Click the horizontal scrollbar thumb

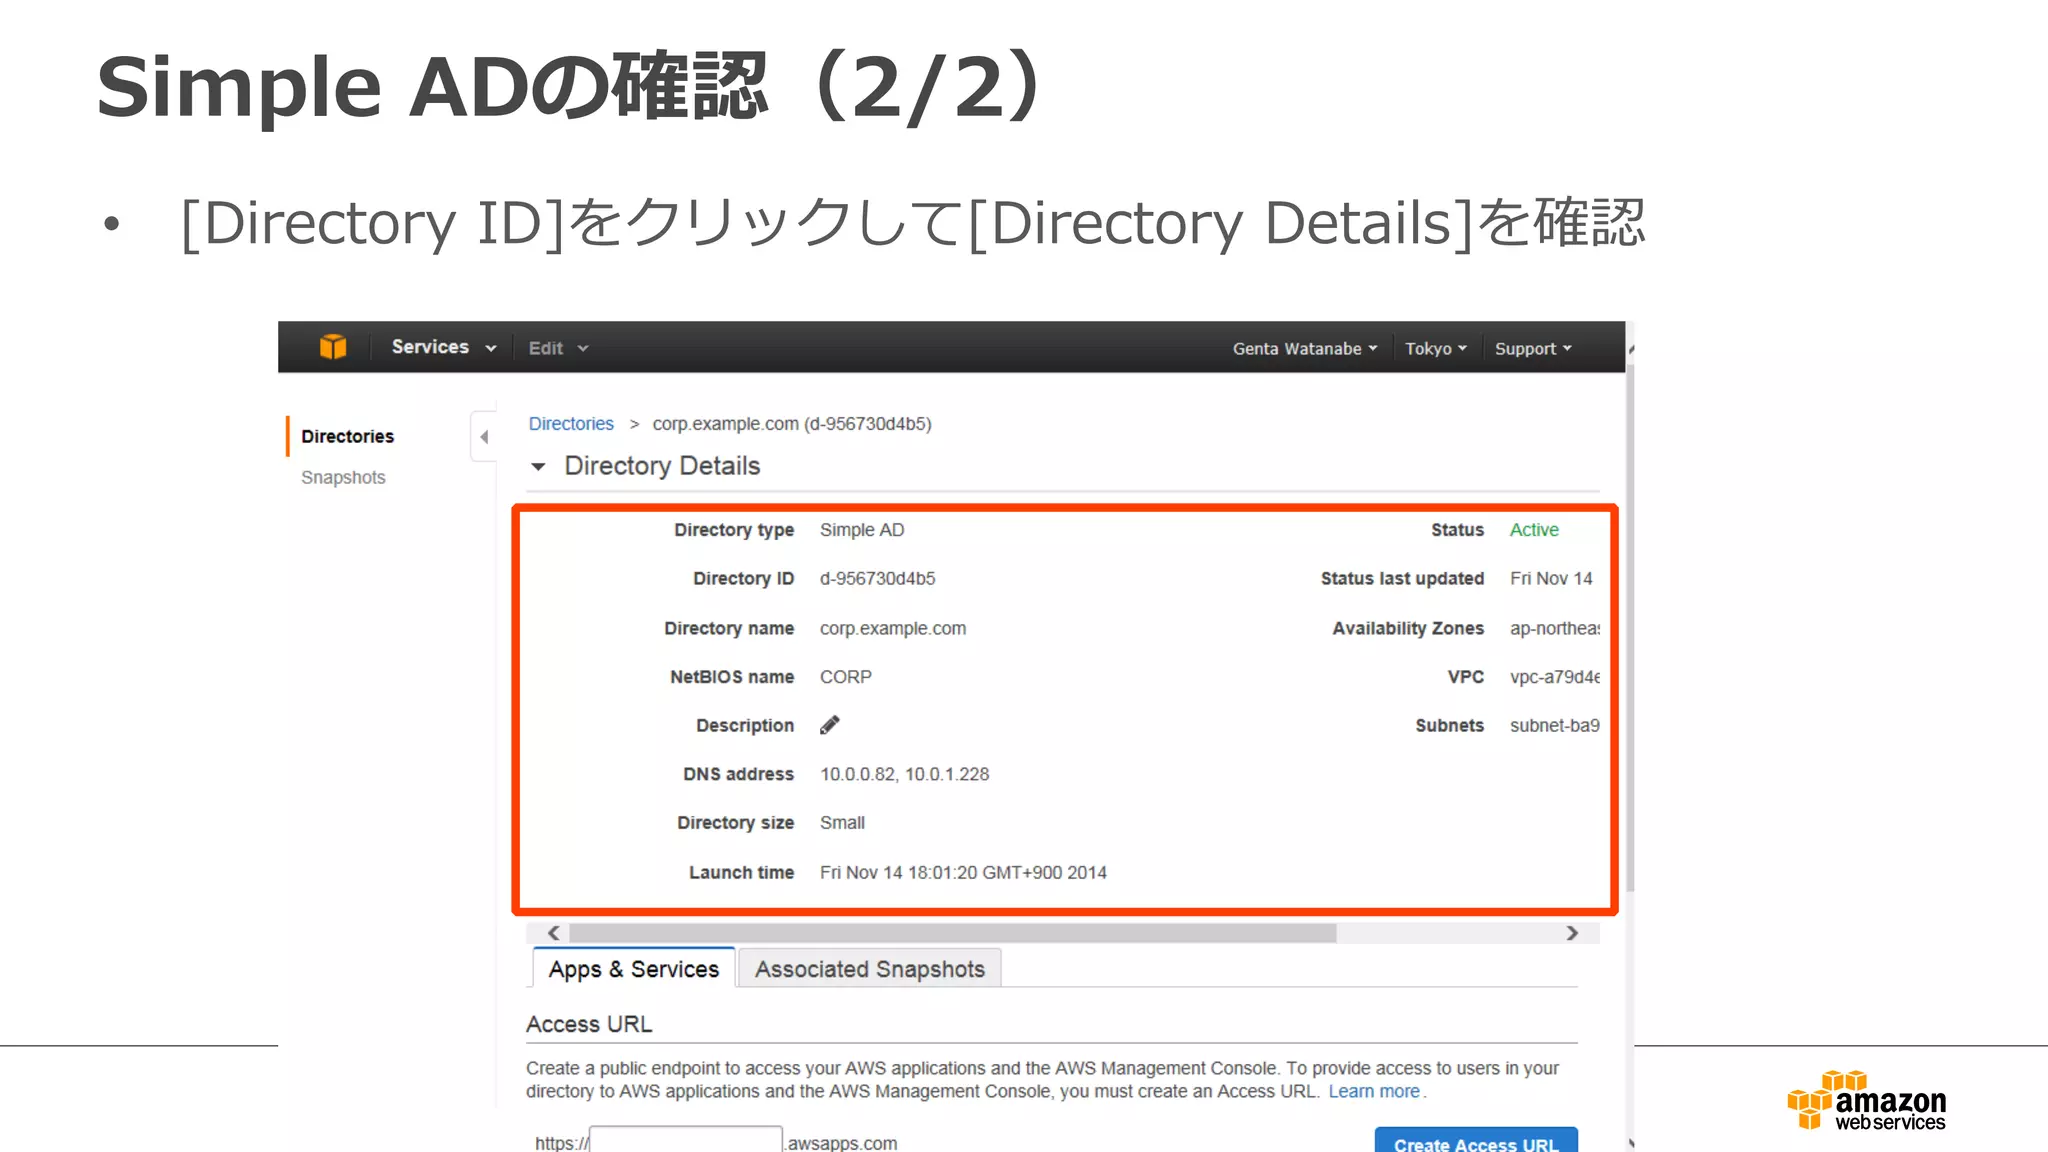953,933
